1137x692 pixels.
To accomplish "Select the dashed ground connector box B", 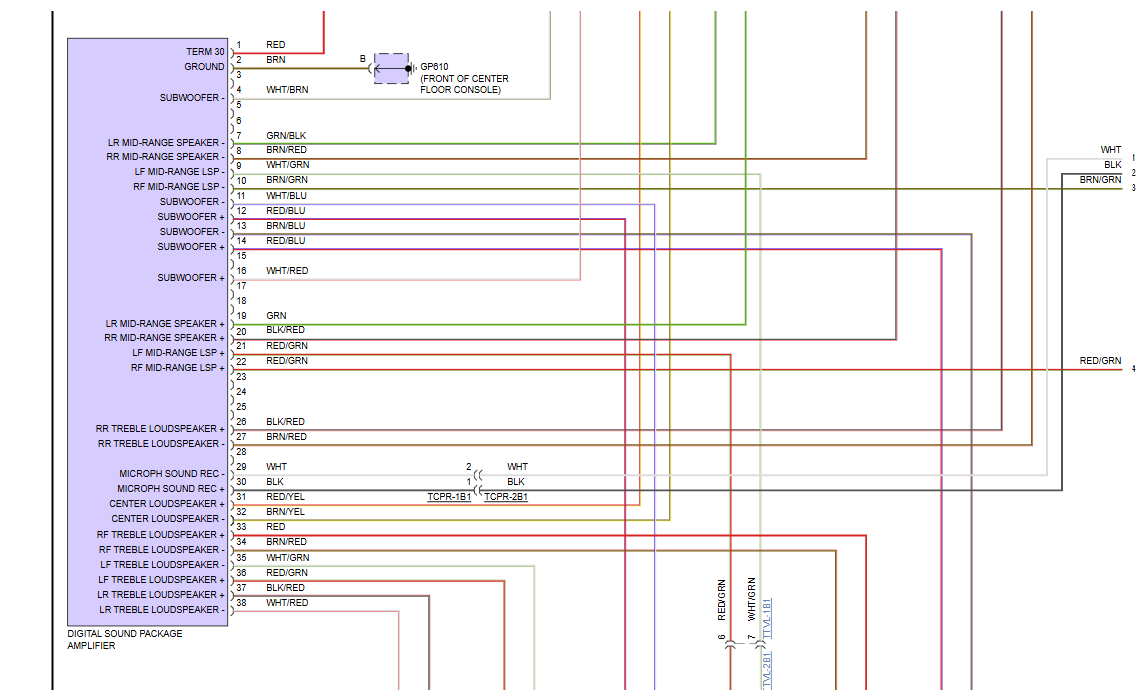I will [392, 68].
